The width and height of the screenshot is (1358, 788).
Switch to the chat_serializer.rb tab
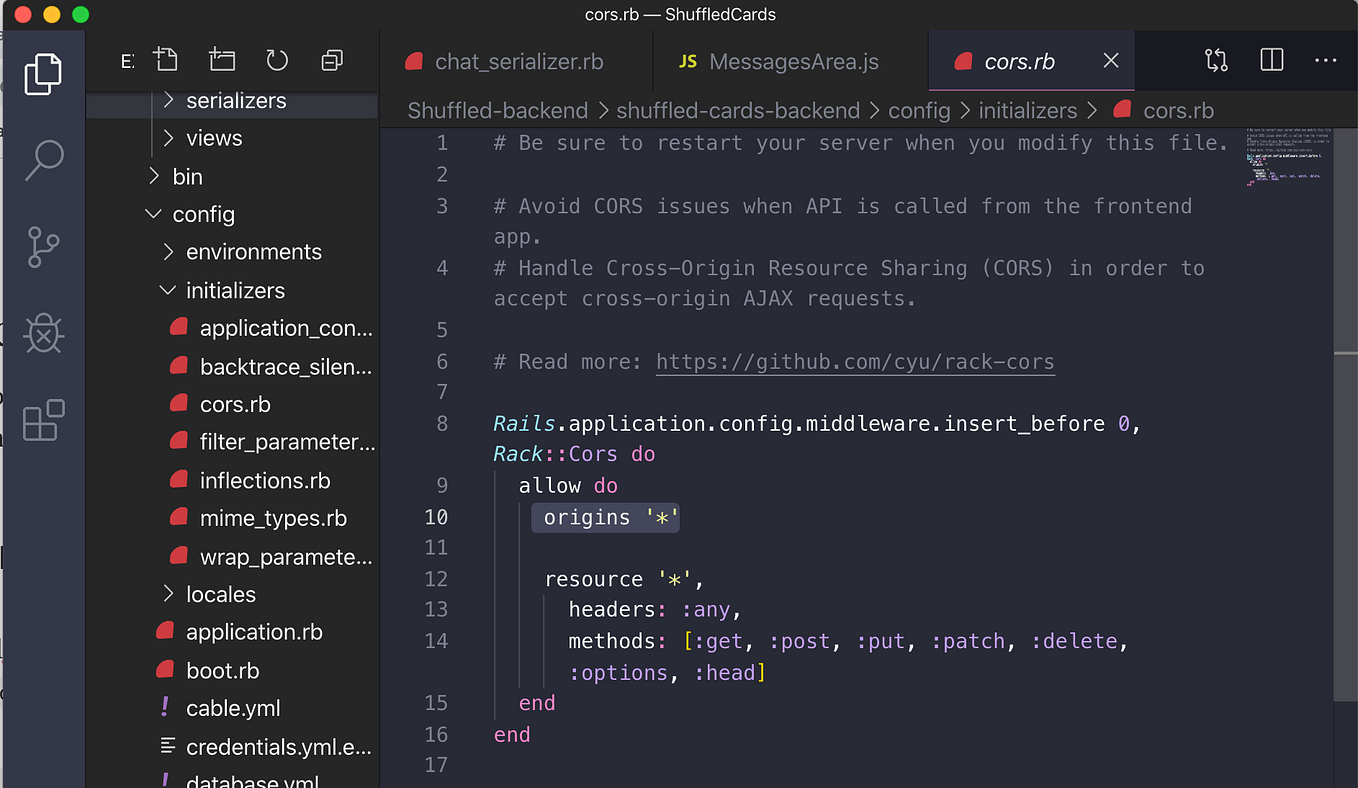[516, 61]
